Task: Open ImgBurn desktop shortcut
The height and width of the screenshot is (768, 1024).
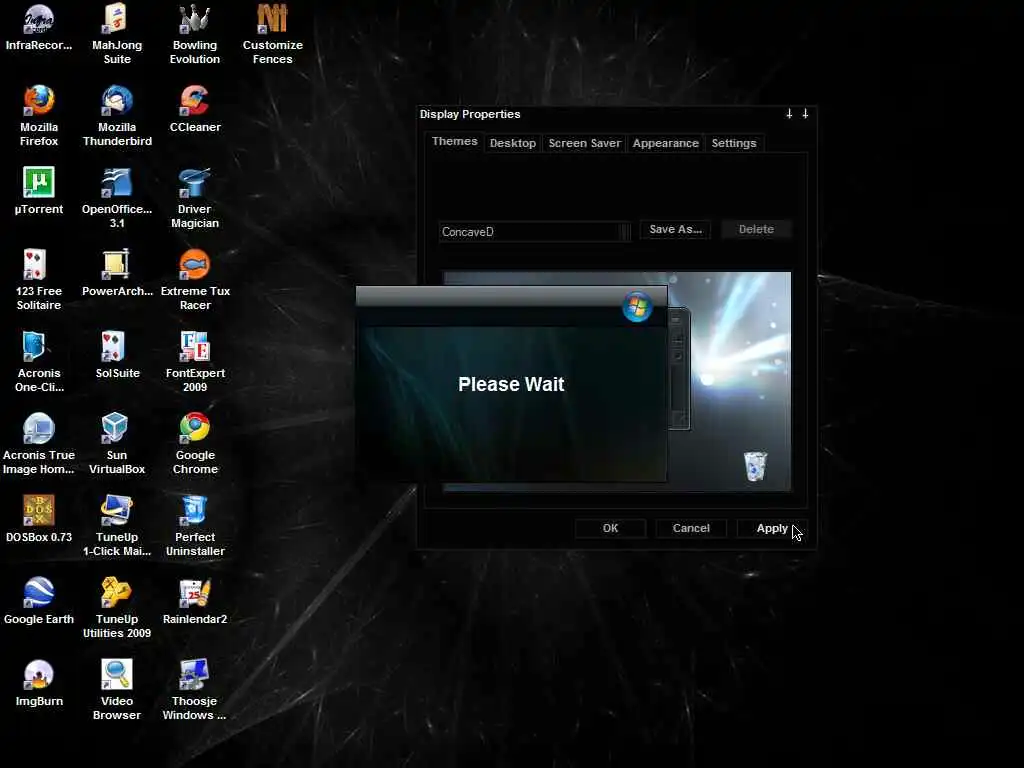Action: [x=39, y=682]
